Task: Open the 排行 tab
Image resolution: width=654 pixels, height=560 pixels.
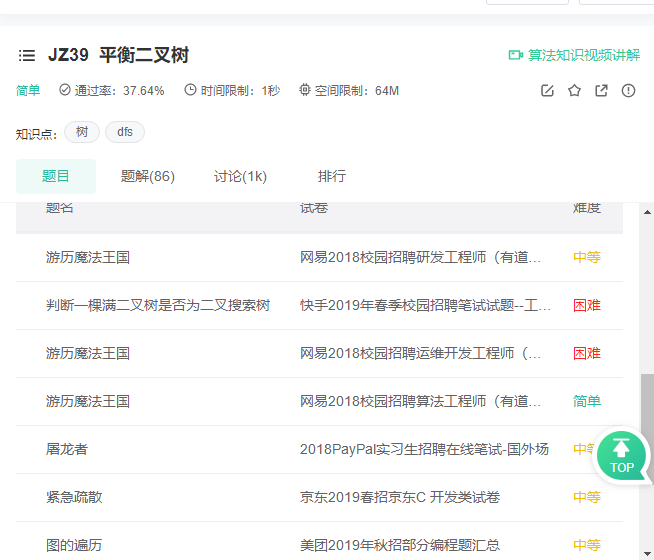Action: click(x=332, y=176)
